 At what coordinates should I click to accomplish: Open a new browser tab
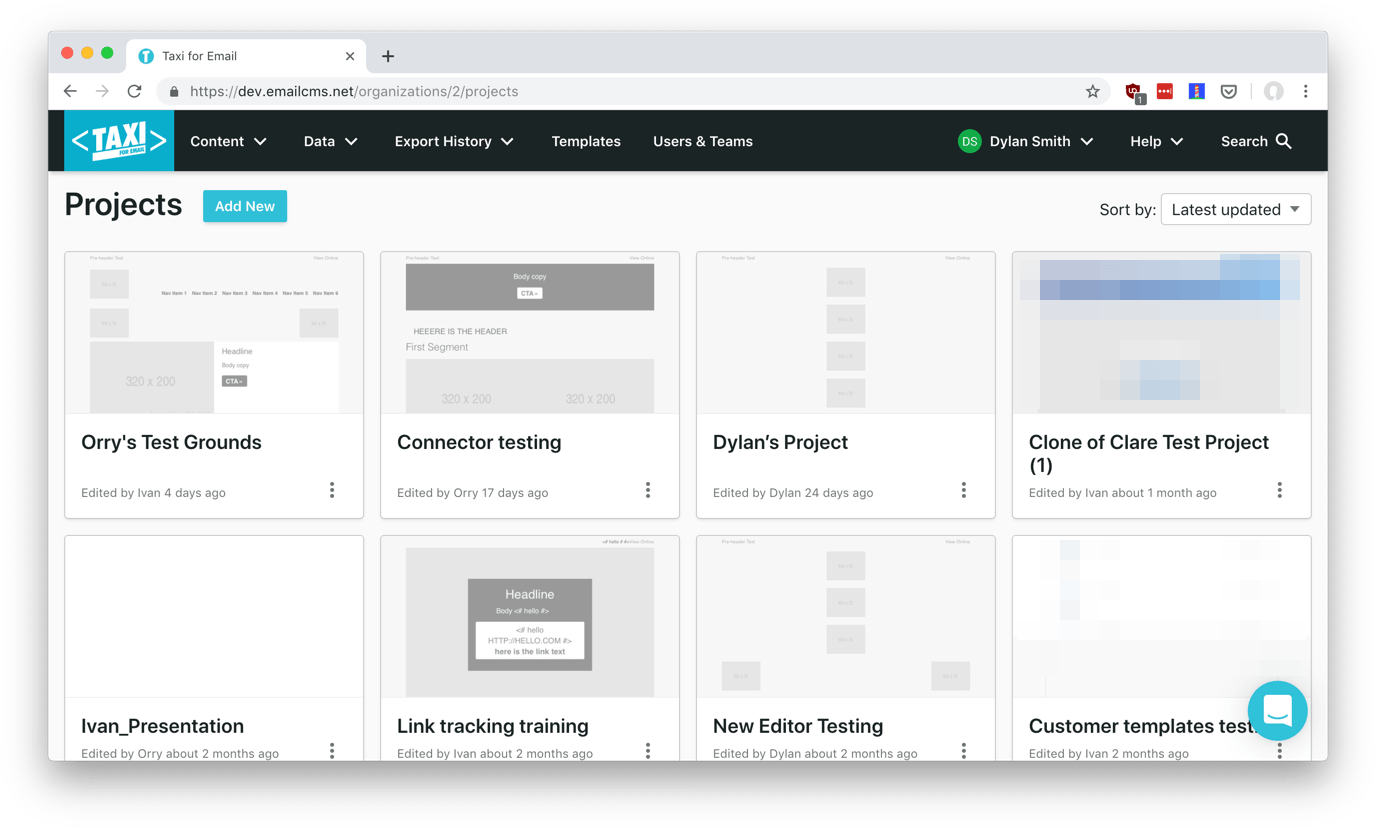pos(388,56)
